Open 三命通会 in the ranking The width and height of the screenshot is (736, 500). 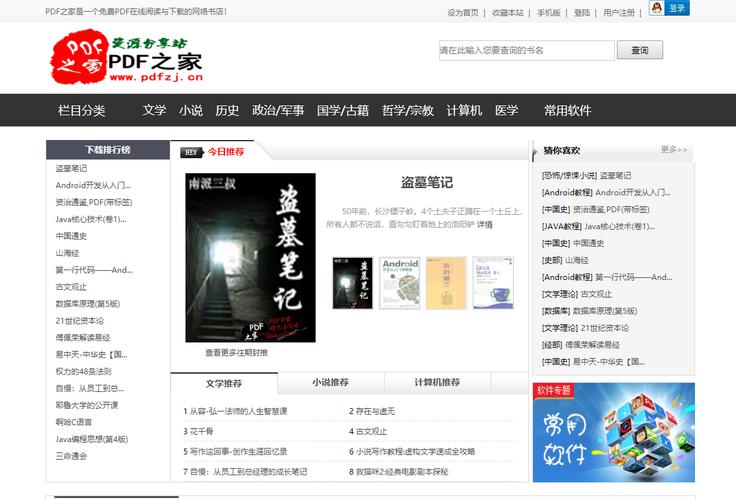71,456
